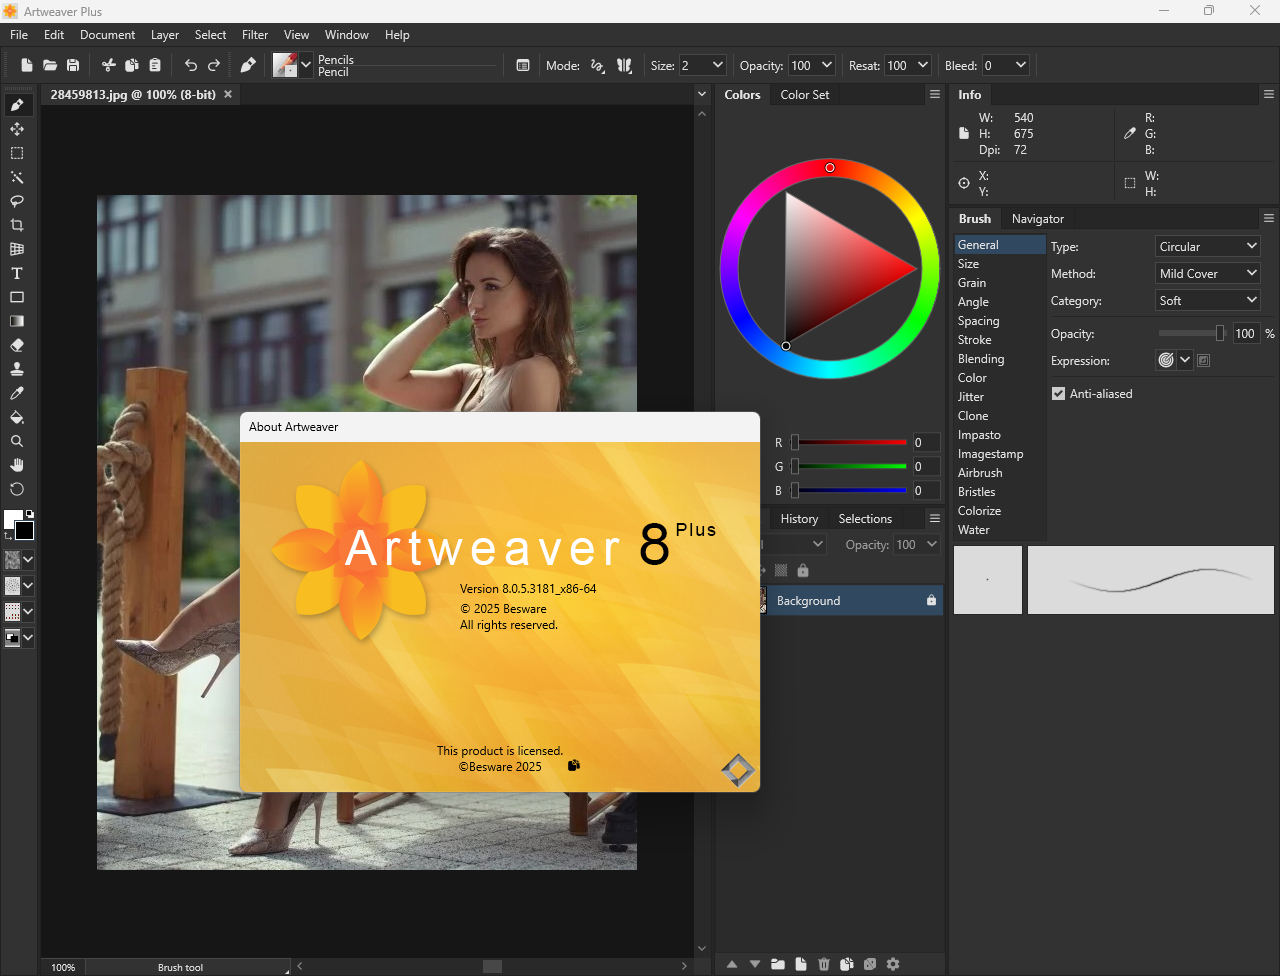
Task: Choose the Gradient tool
Action: (17, 321)
